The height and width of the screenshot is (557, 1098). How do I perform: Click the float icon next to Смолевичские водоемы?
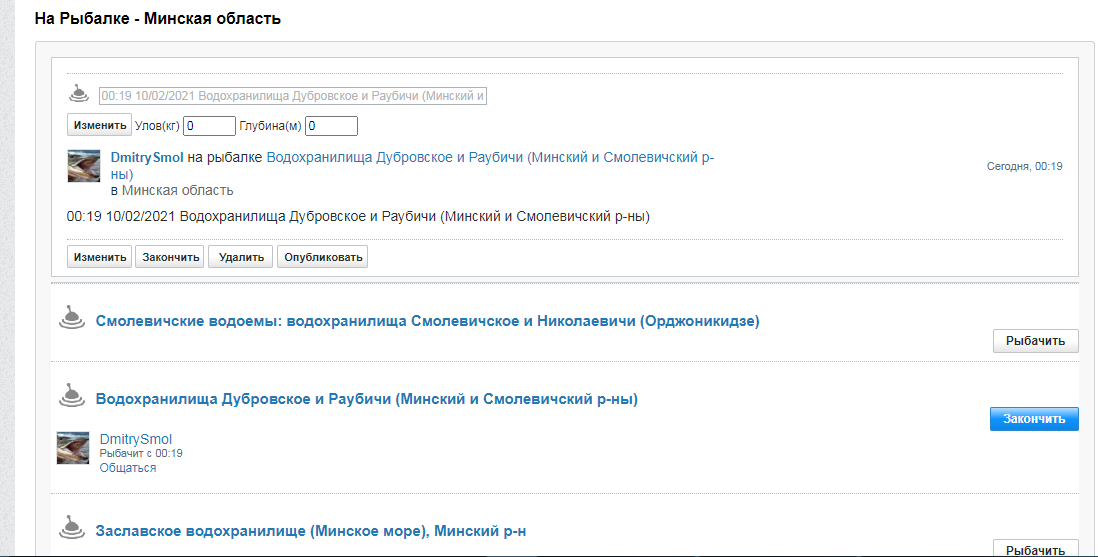(x=71, y=318)
